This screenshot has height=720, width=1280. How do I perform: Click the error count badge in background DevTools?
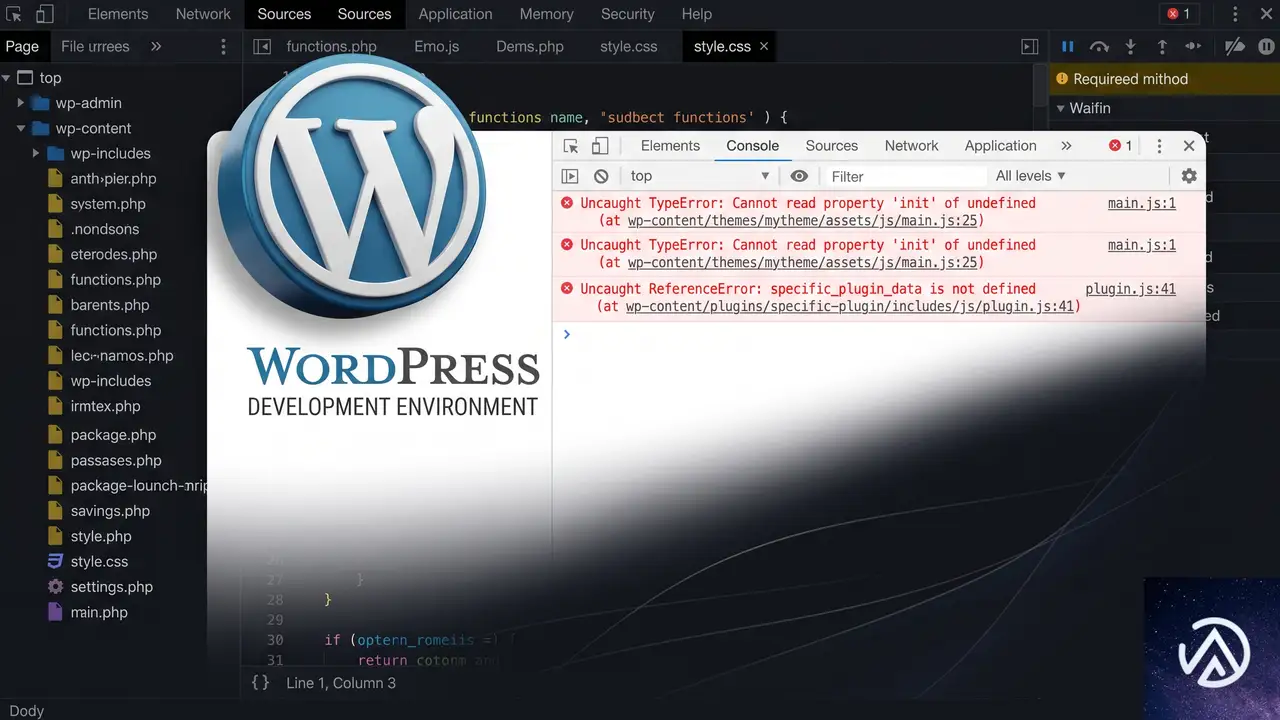tap(1179, 14)
